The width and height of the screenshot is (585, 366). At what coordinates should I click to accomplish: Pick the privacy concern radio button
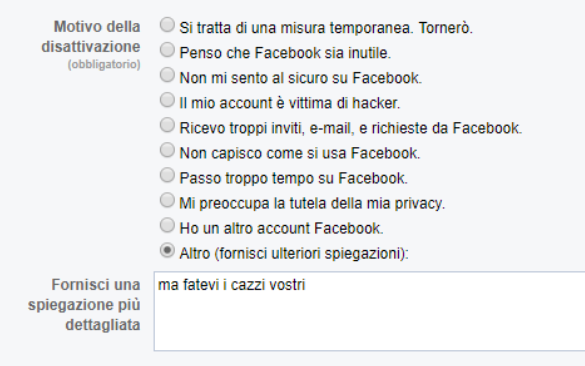coord(167,200)
